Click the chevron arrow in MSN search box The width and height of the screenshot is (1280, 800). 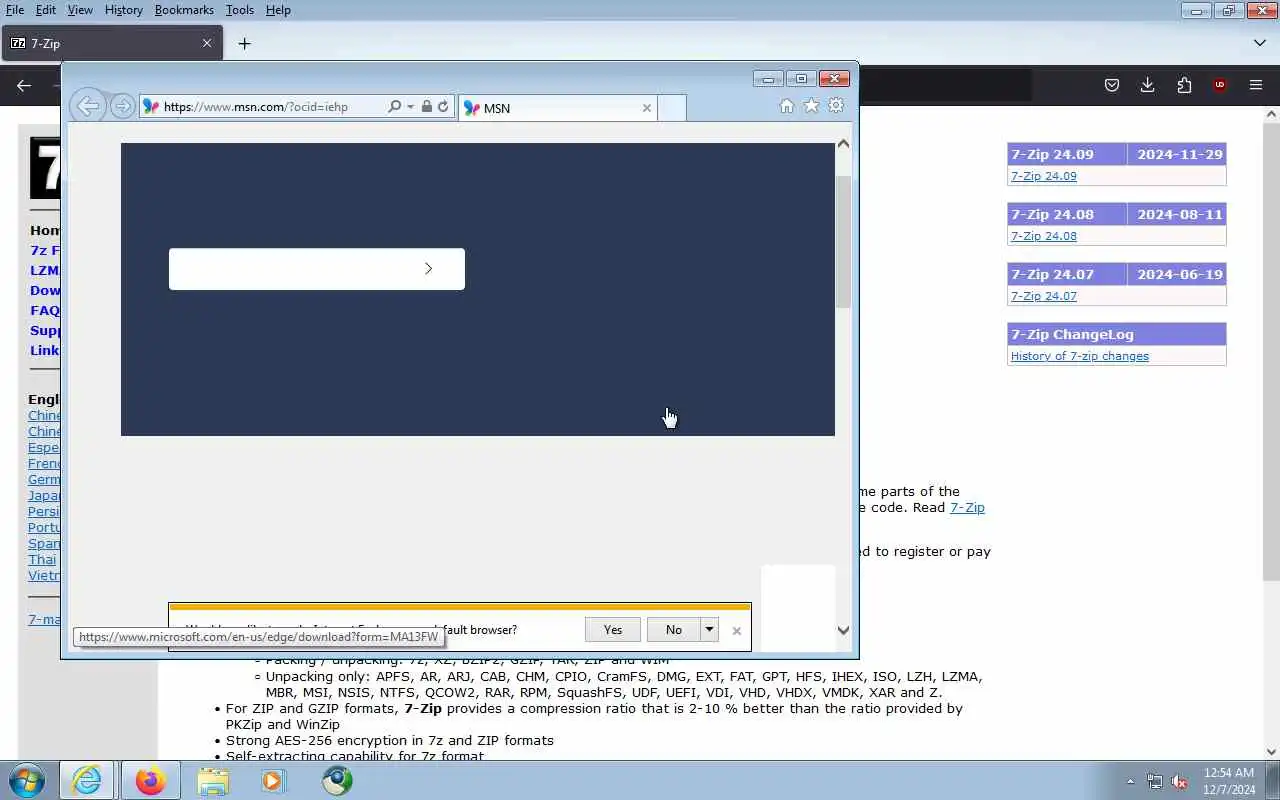point(428,269)
